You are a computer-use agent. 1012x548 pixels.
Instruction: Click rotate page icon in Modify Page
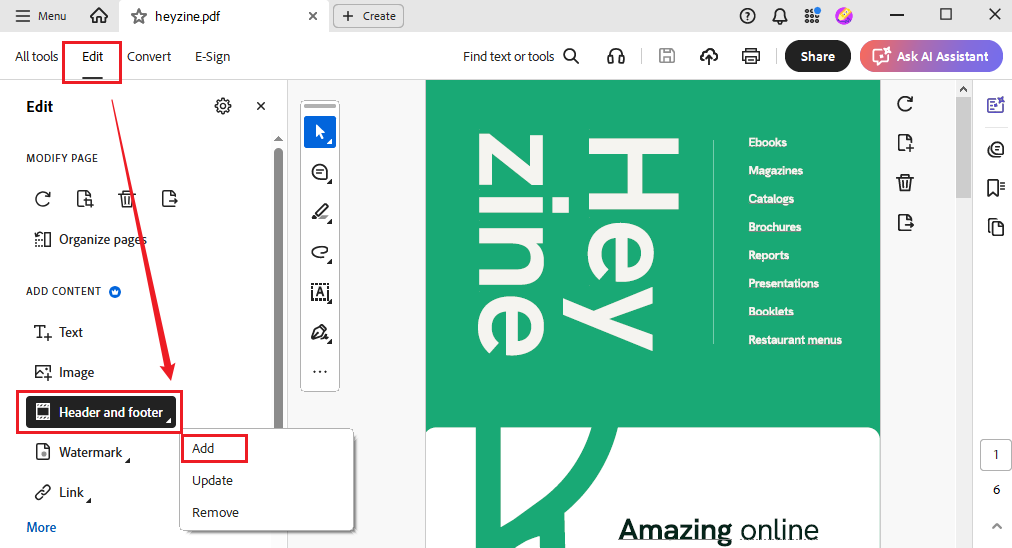pos(43,199)
